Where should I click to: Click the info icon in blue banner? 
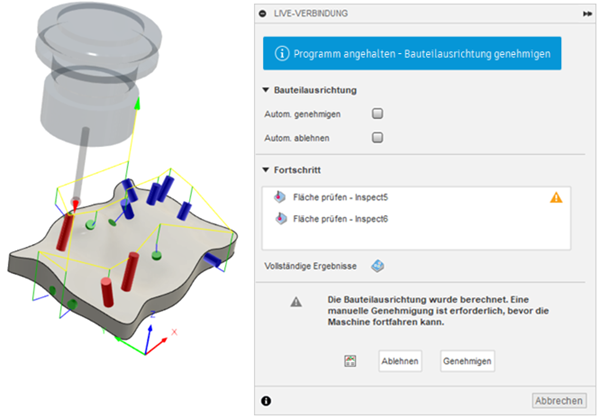coord(282,54)
